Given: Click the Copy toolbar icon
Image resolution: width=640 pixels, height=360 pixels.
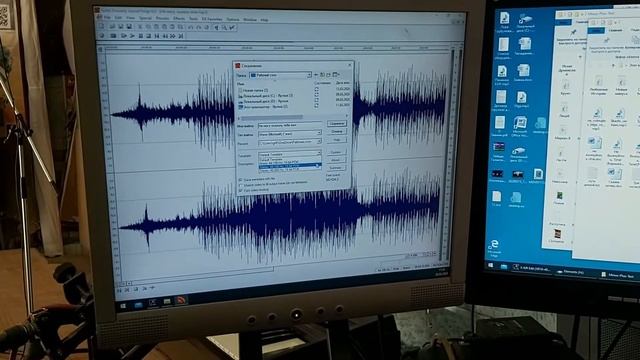Looking at the screenshot, I should point(148,27).
